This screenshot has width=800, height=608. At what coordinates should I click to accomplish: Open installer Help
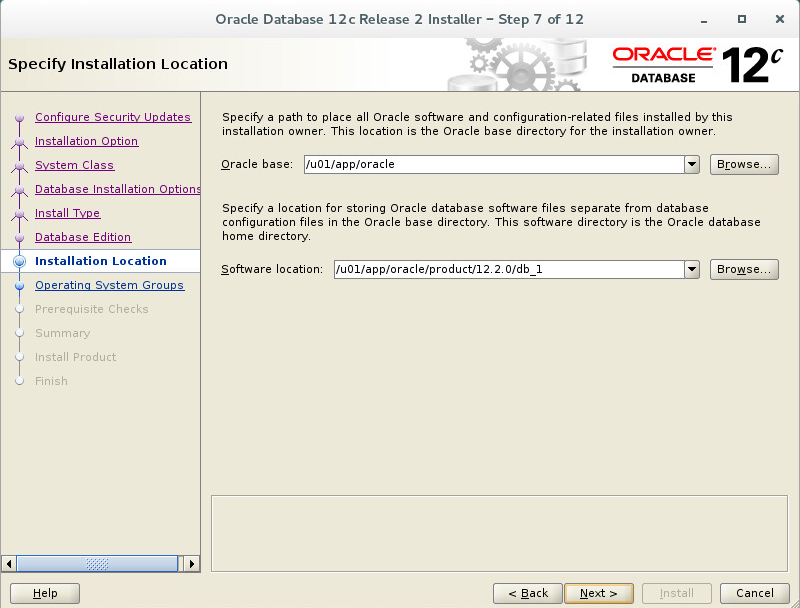coord(45,593)
